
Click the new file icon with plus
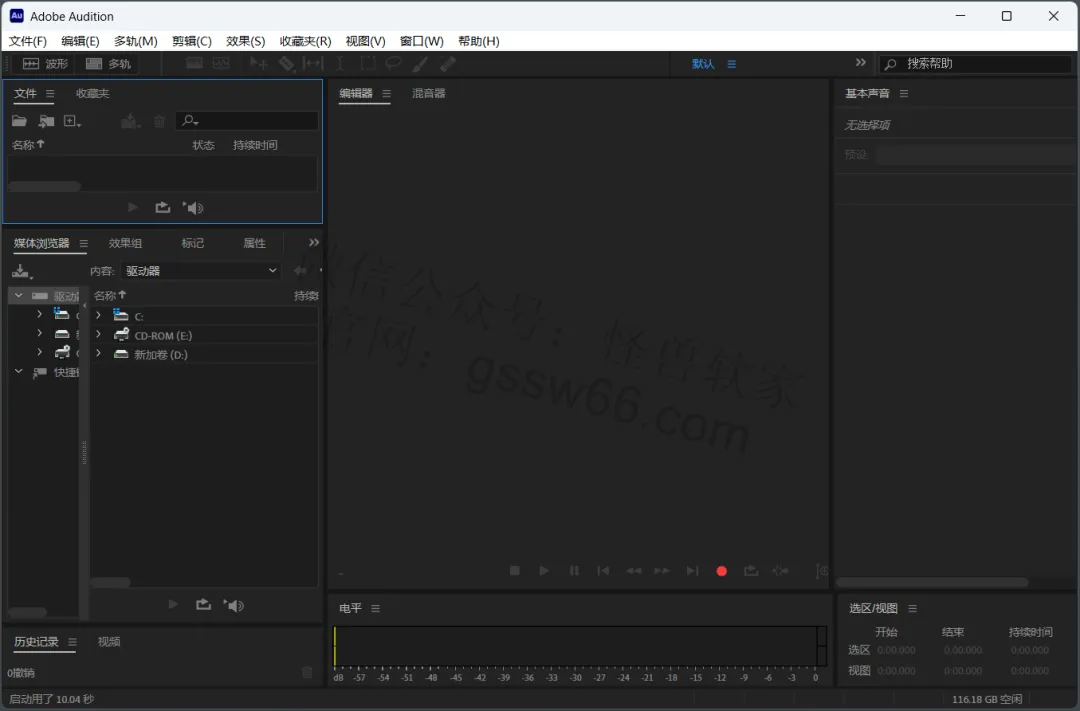pyautogui.click(x=72, y=121)
